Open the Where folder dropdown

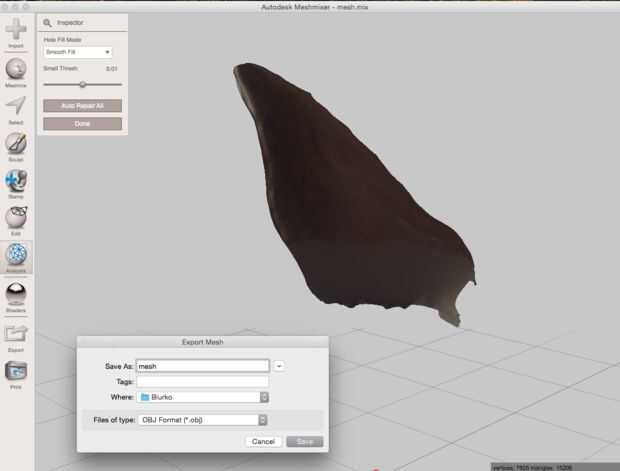point(202,397)
